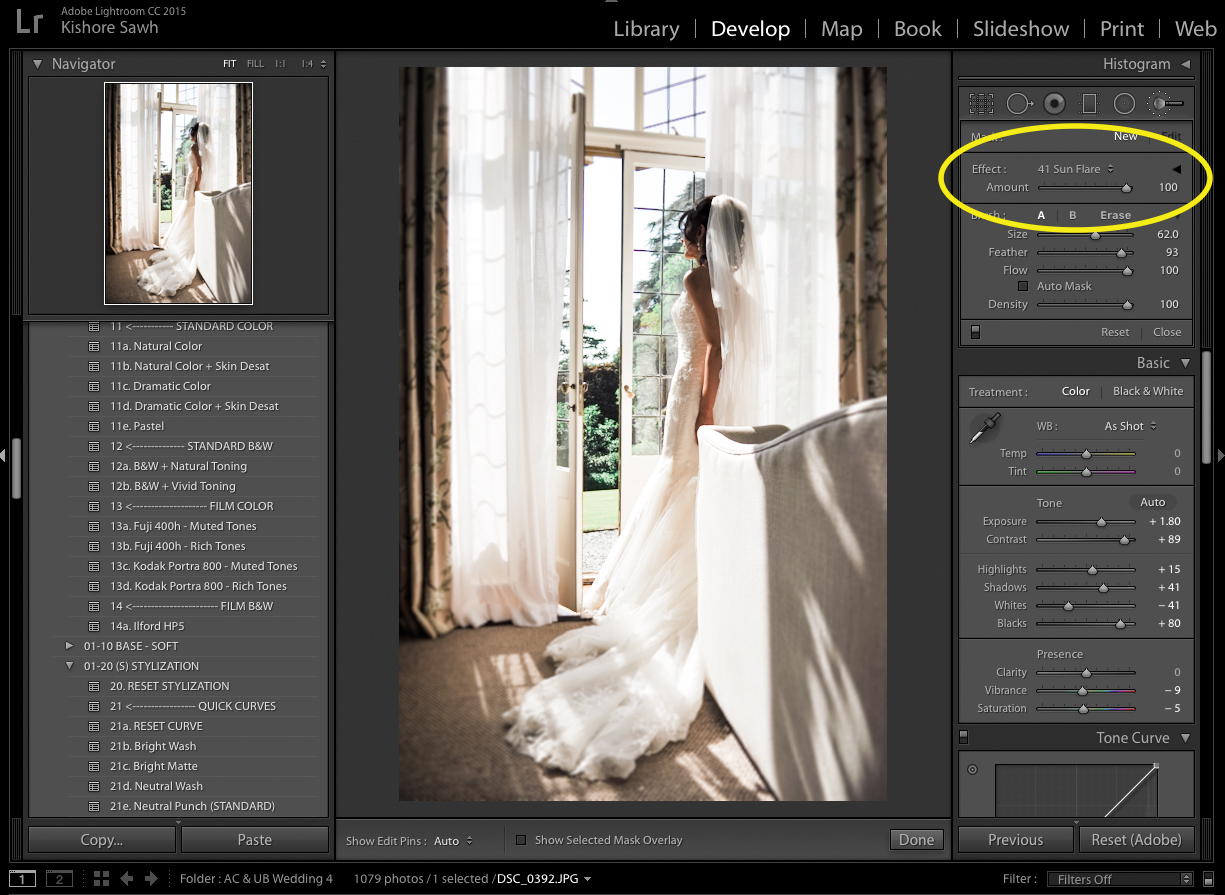Image resolution: width=1225 pixels, height=895 pixels.
Task: Click the Copy... button
Action: (x=101, y=840)
